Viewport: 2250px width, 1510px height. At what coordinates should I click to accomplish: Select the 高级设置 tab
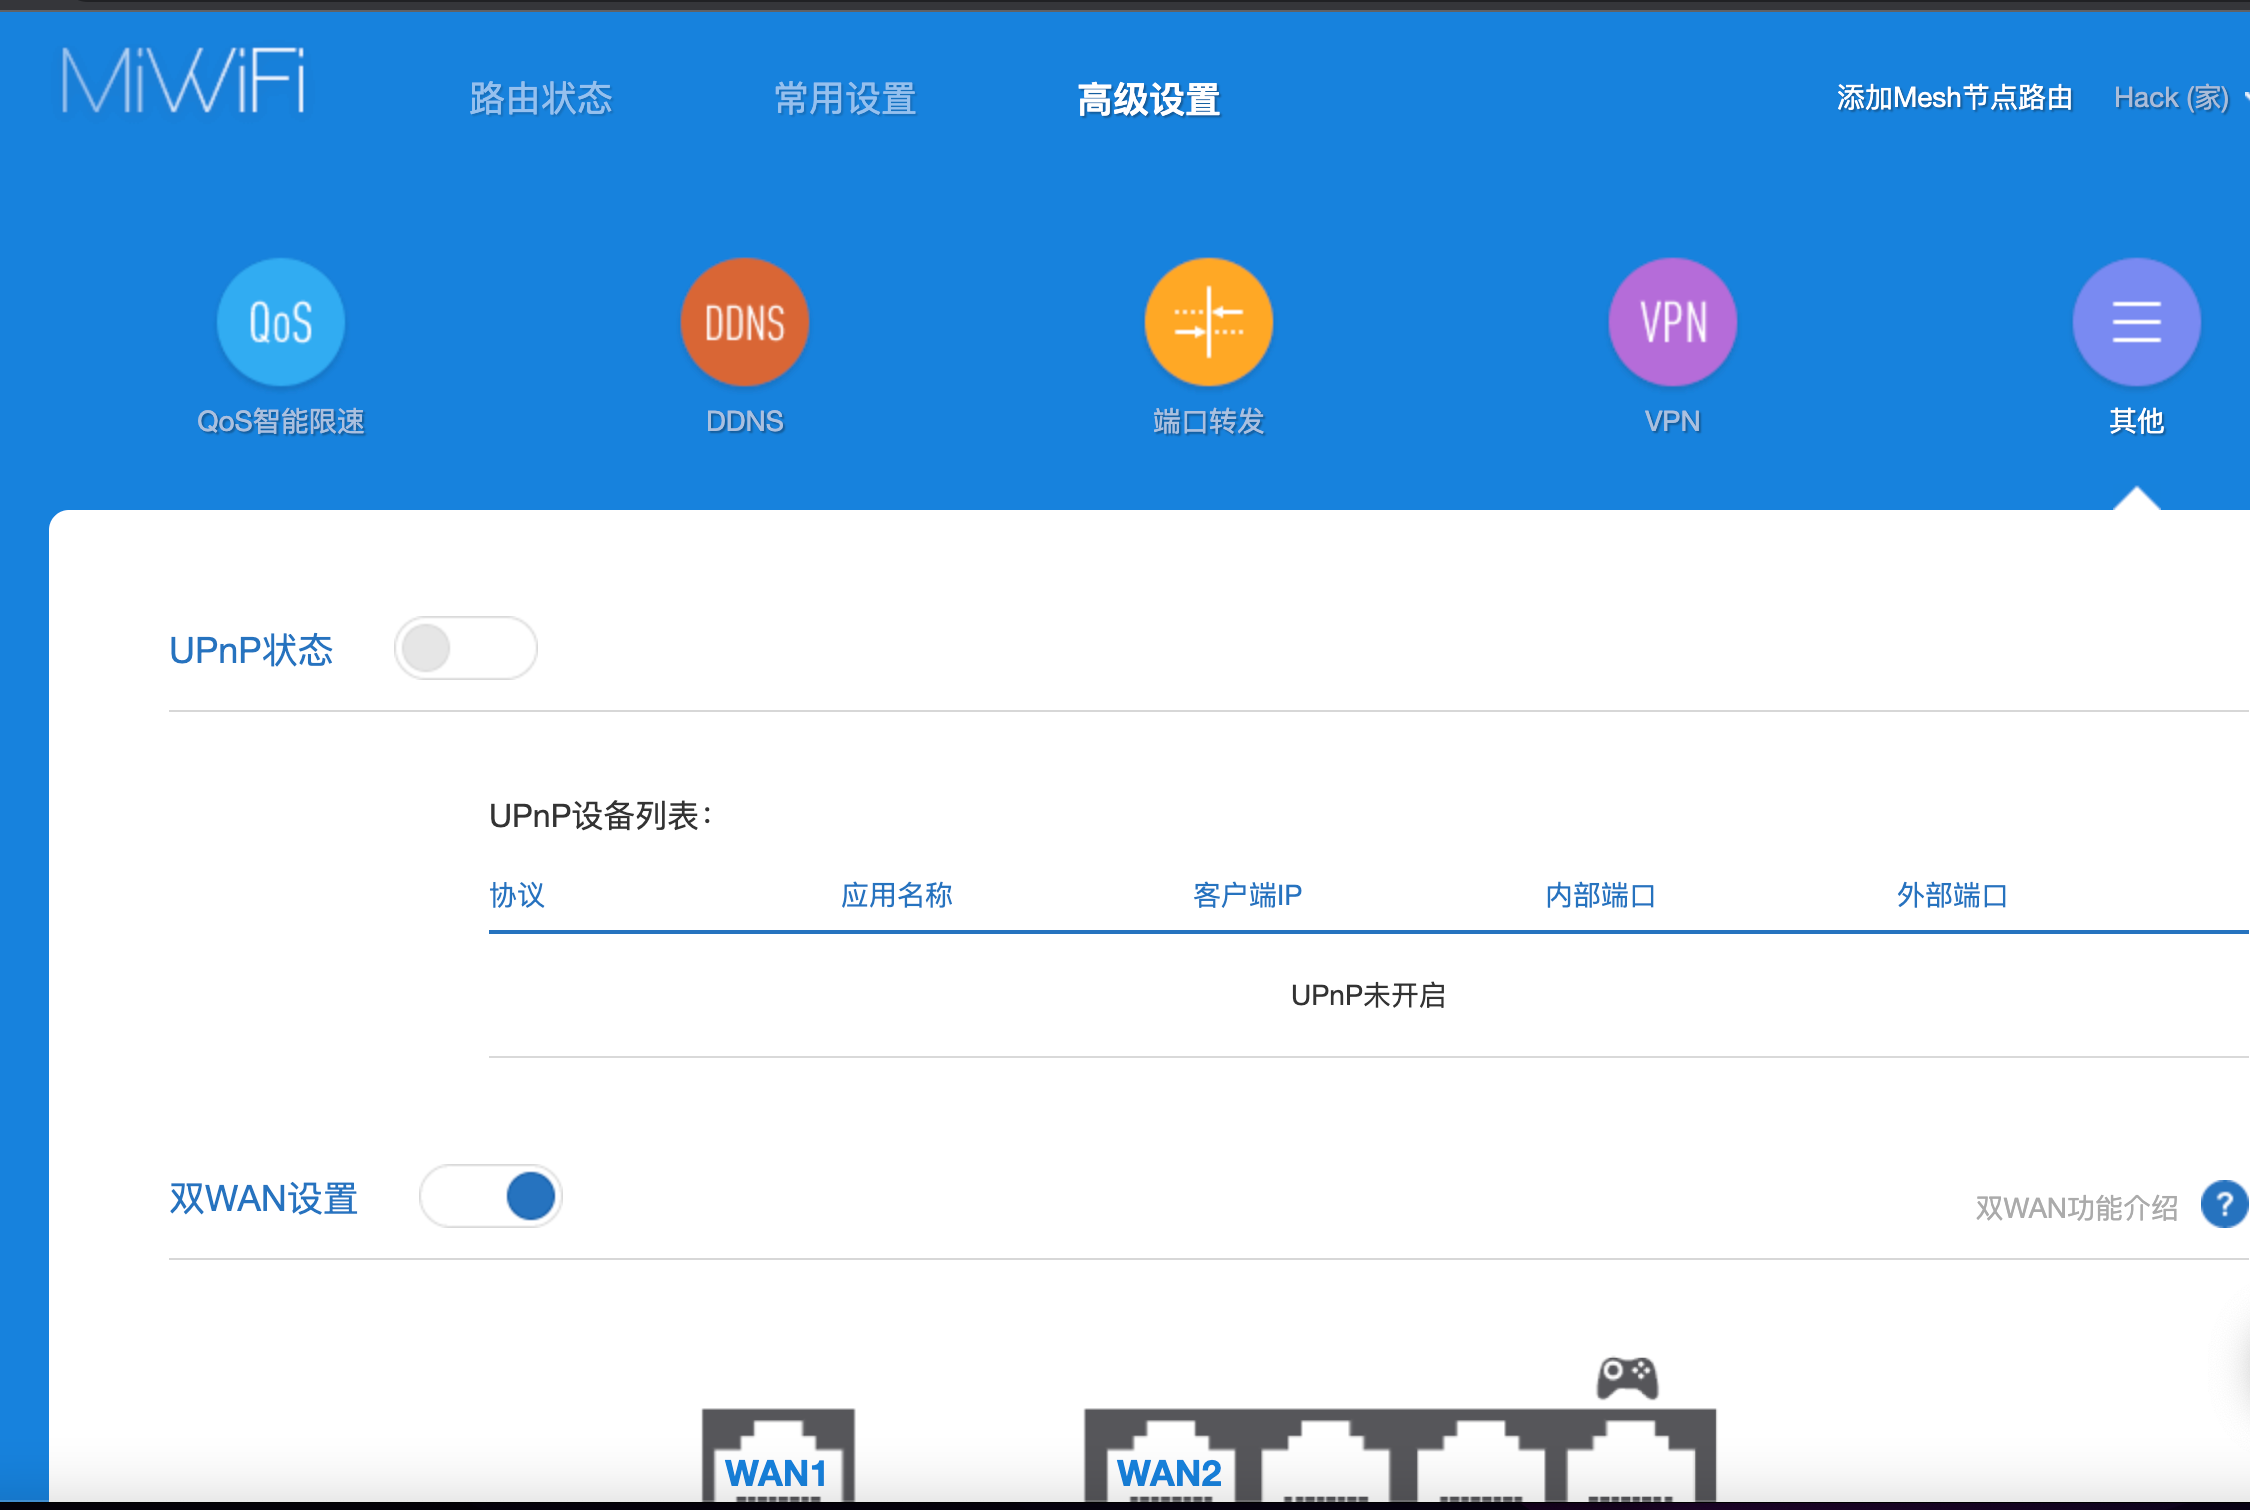click(1148, 99)
